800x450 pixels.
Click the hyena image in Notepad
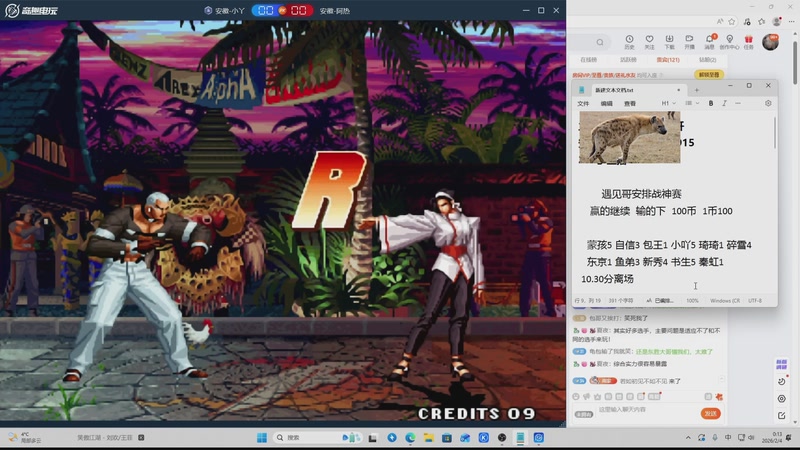point(630,137)
